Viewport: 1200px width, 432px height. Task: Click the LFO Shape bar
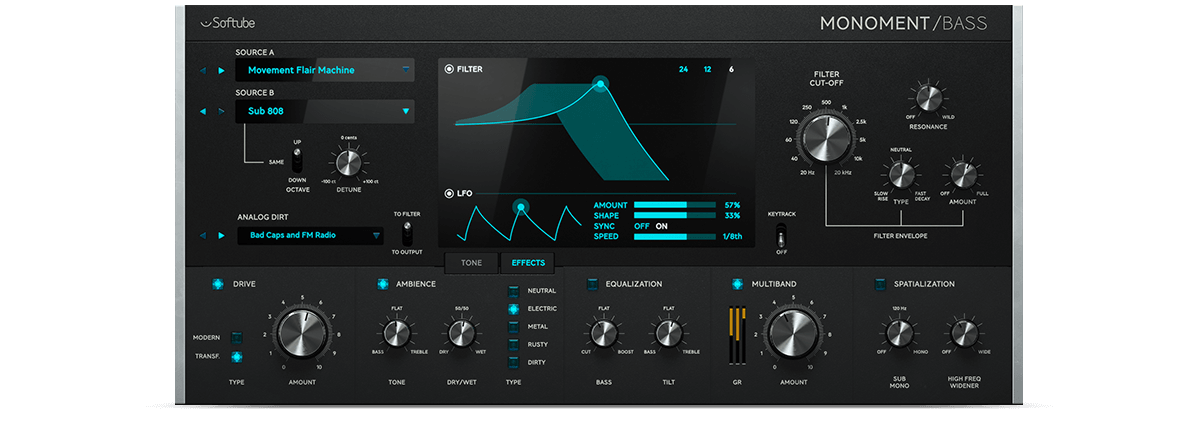point(674,215)
